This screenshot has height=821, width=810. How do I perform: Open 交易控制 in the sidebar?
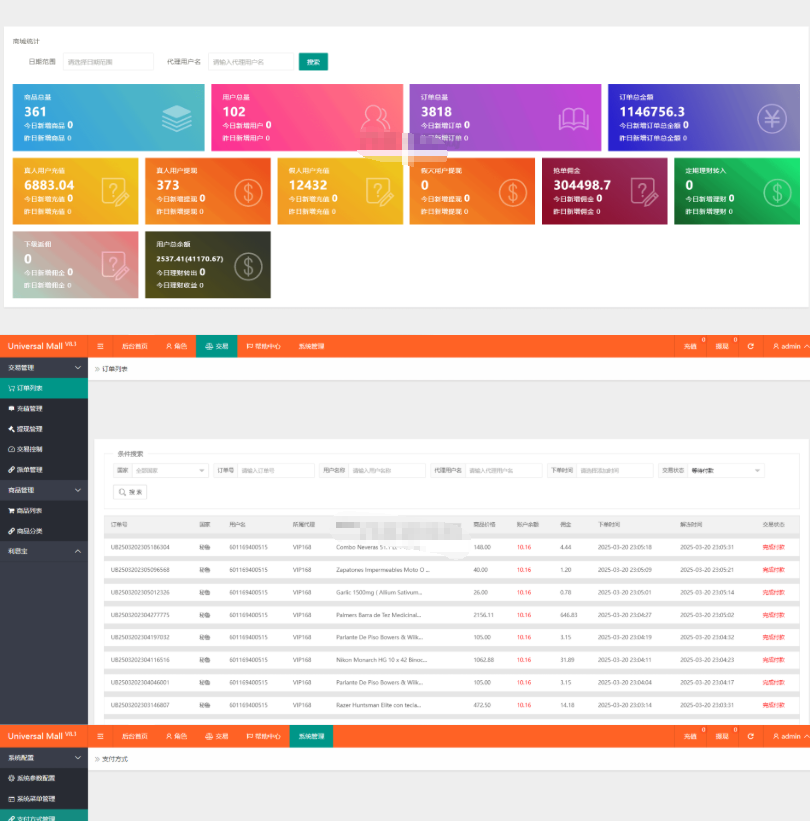point(30,449)
